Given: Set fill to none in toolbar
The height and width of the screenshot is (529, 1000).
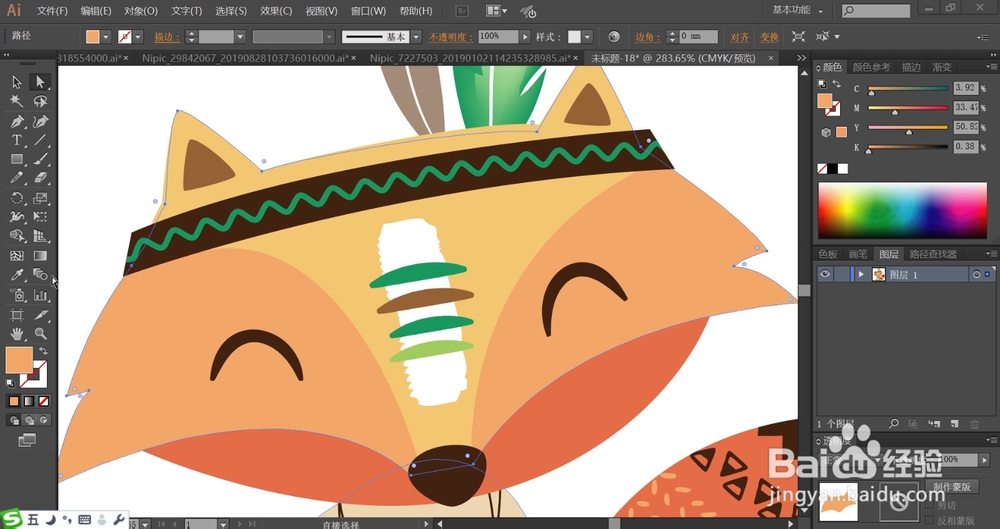Looking at the screenshot, I should 43,401.
